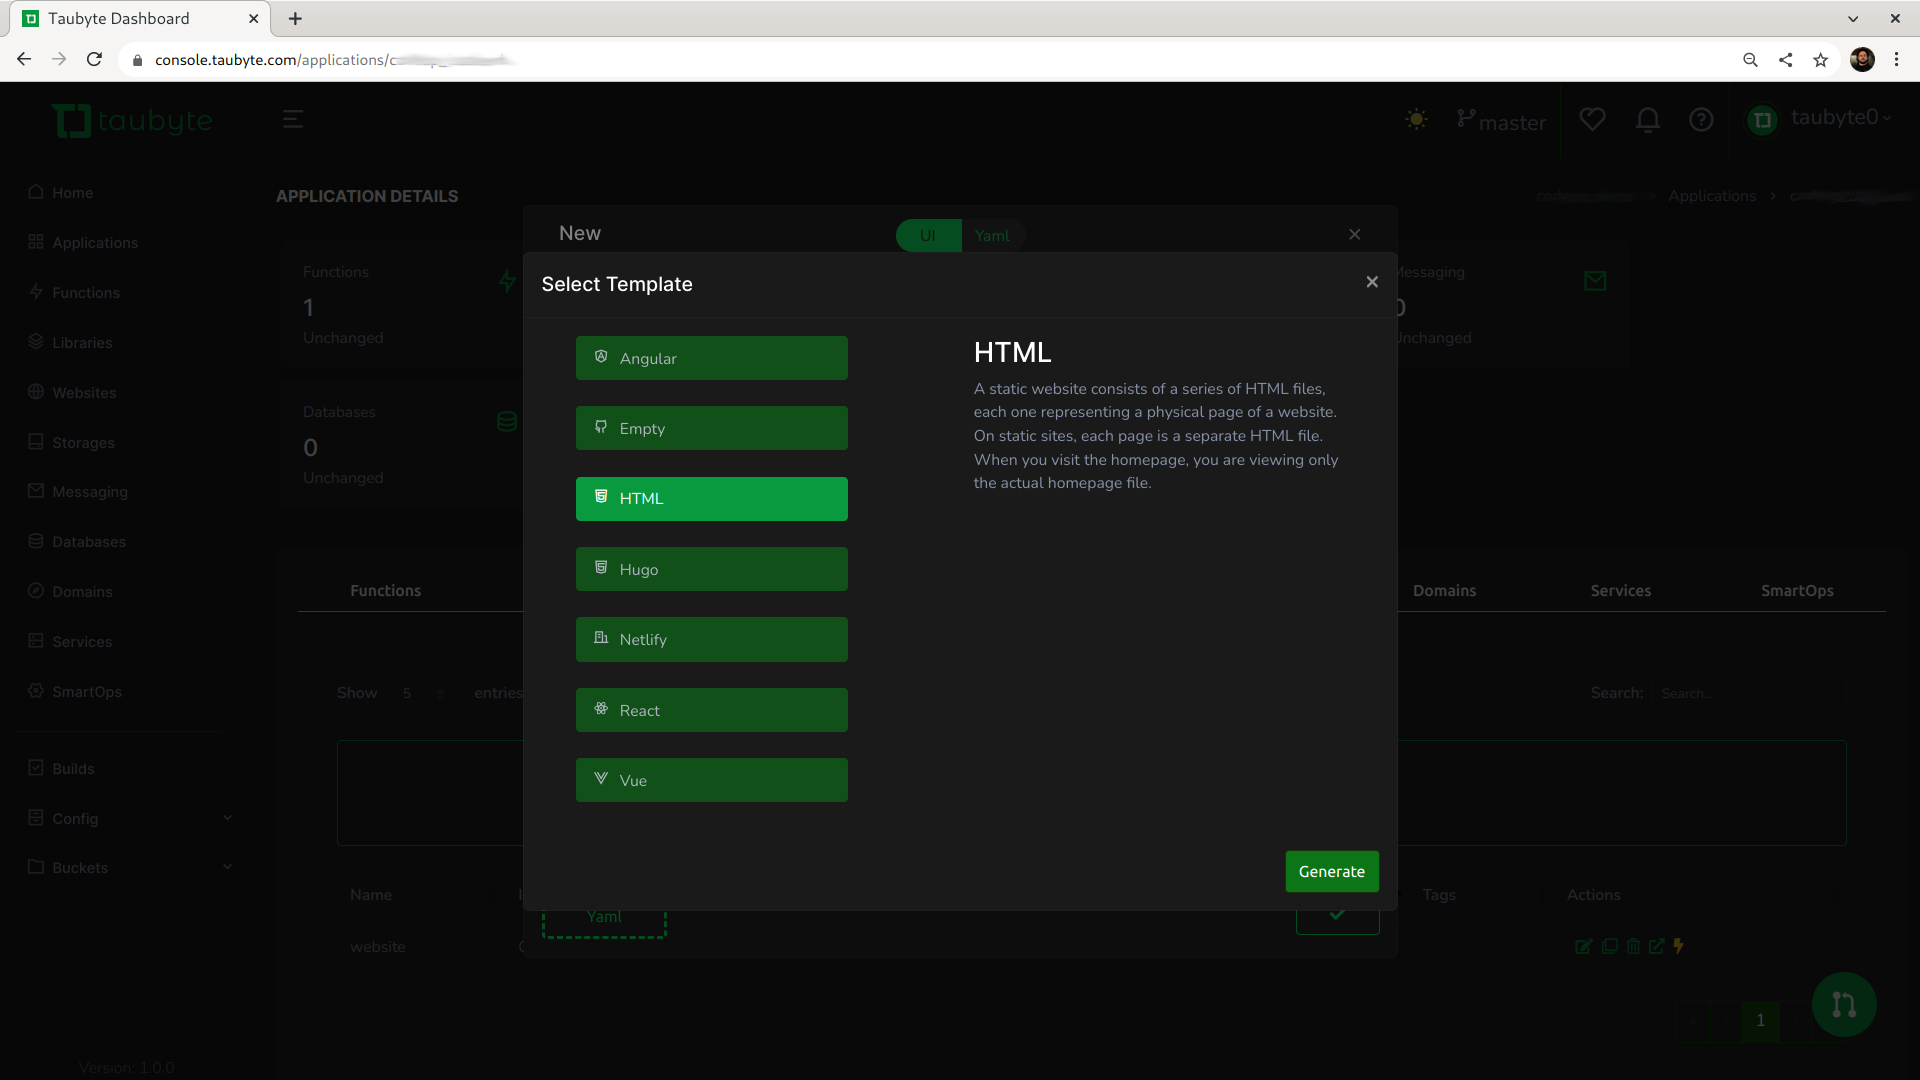Click the copy icon for website row
Image resolution: width=1920 pixels, height=1080 pixels.
[1609, 946]
